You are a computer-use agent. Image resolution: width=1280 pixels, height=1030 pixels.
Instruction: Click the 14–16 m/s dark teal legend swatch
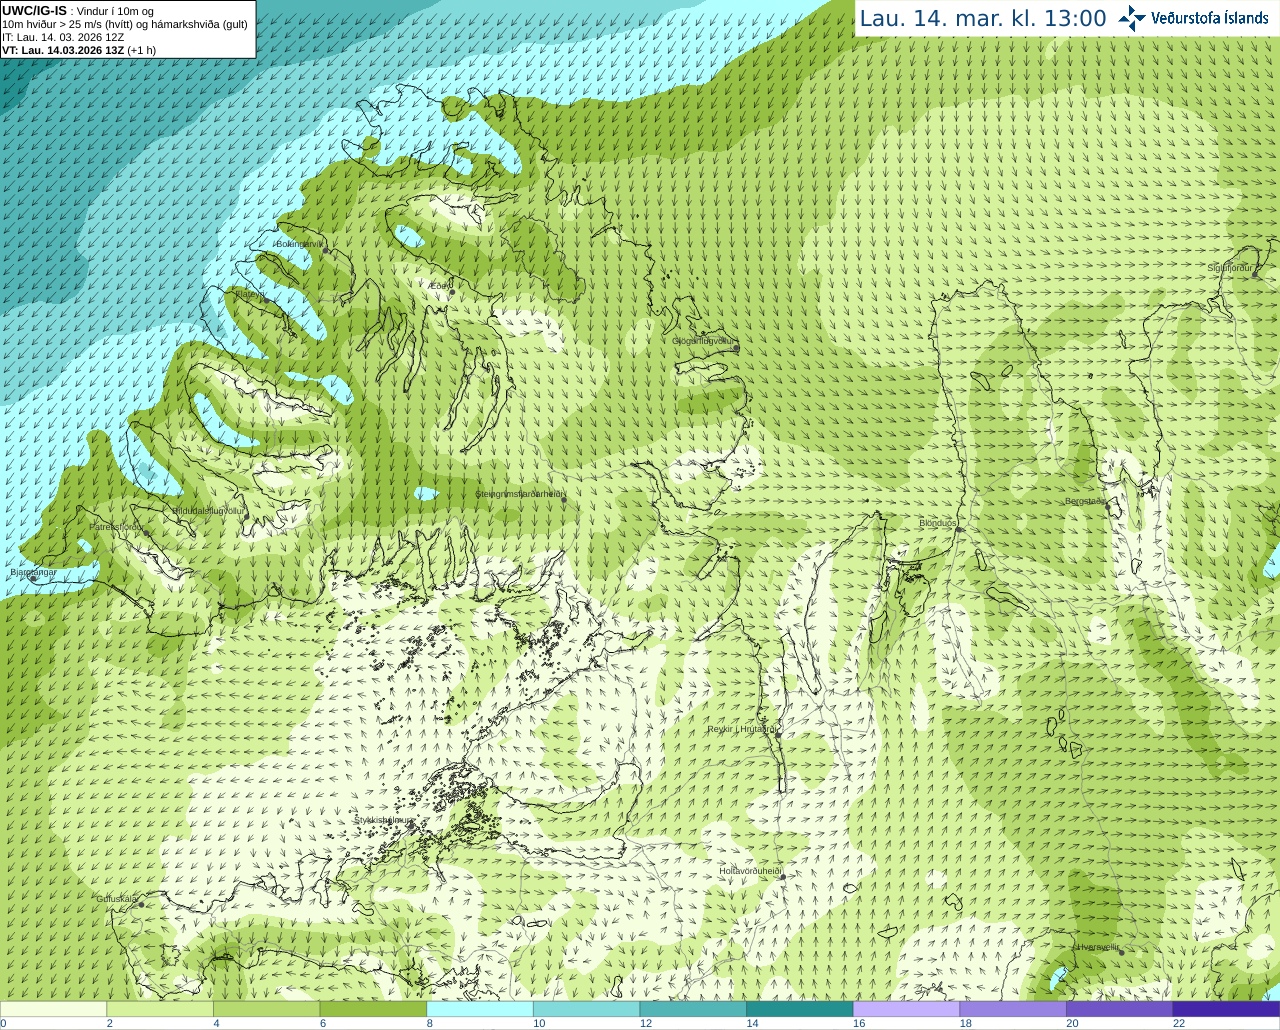[x=800, y=1009]
